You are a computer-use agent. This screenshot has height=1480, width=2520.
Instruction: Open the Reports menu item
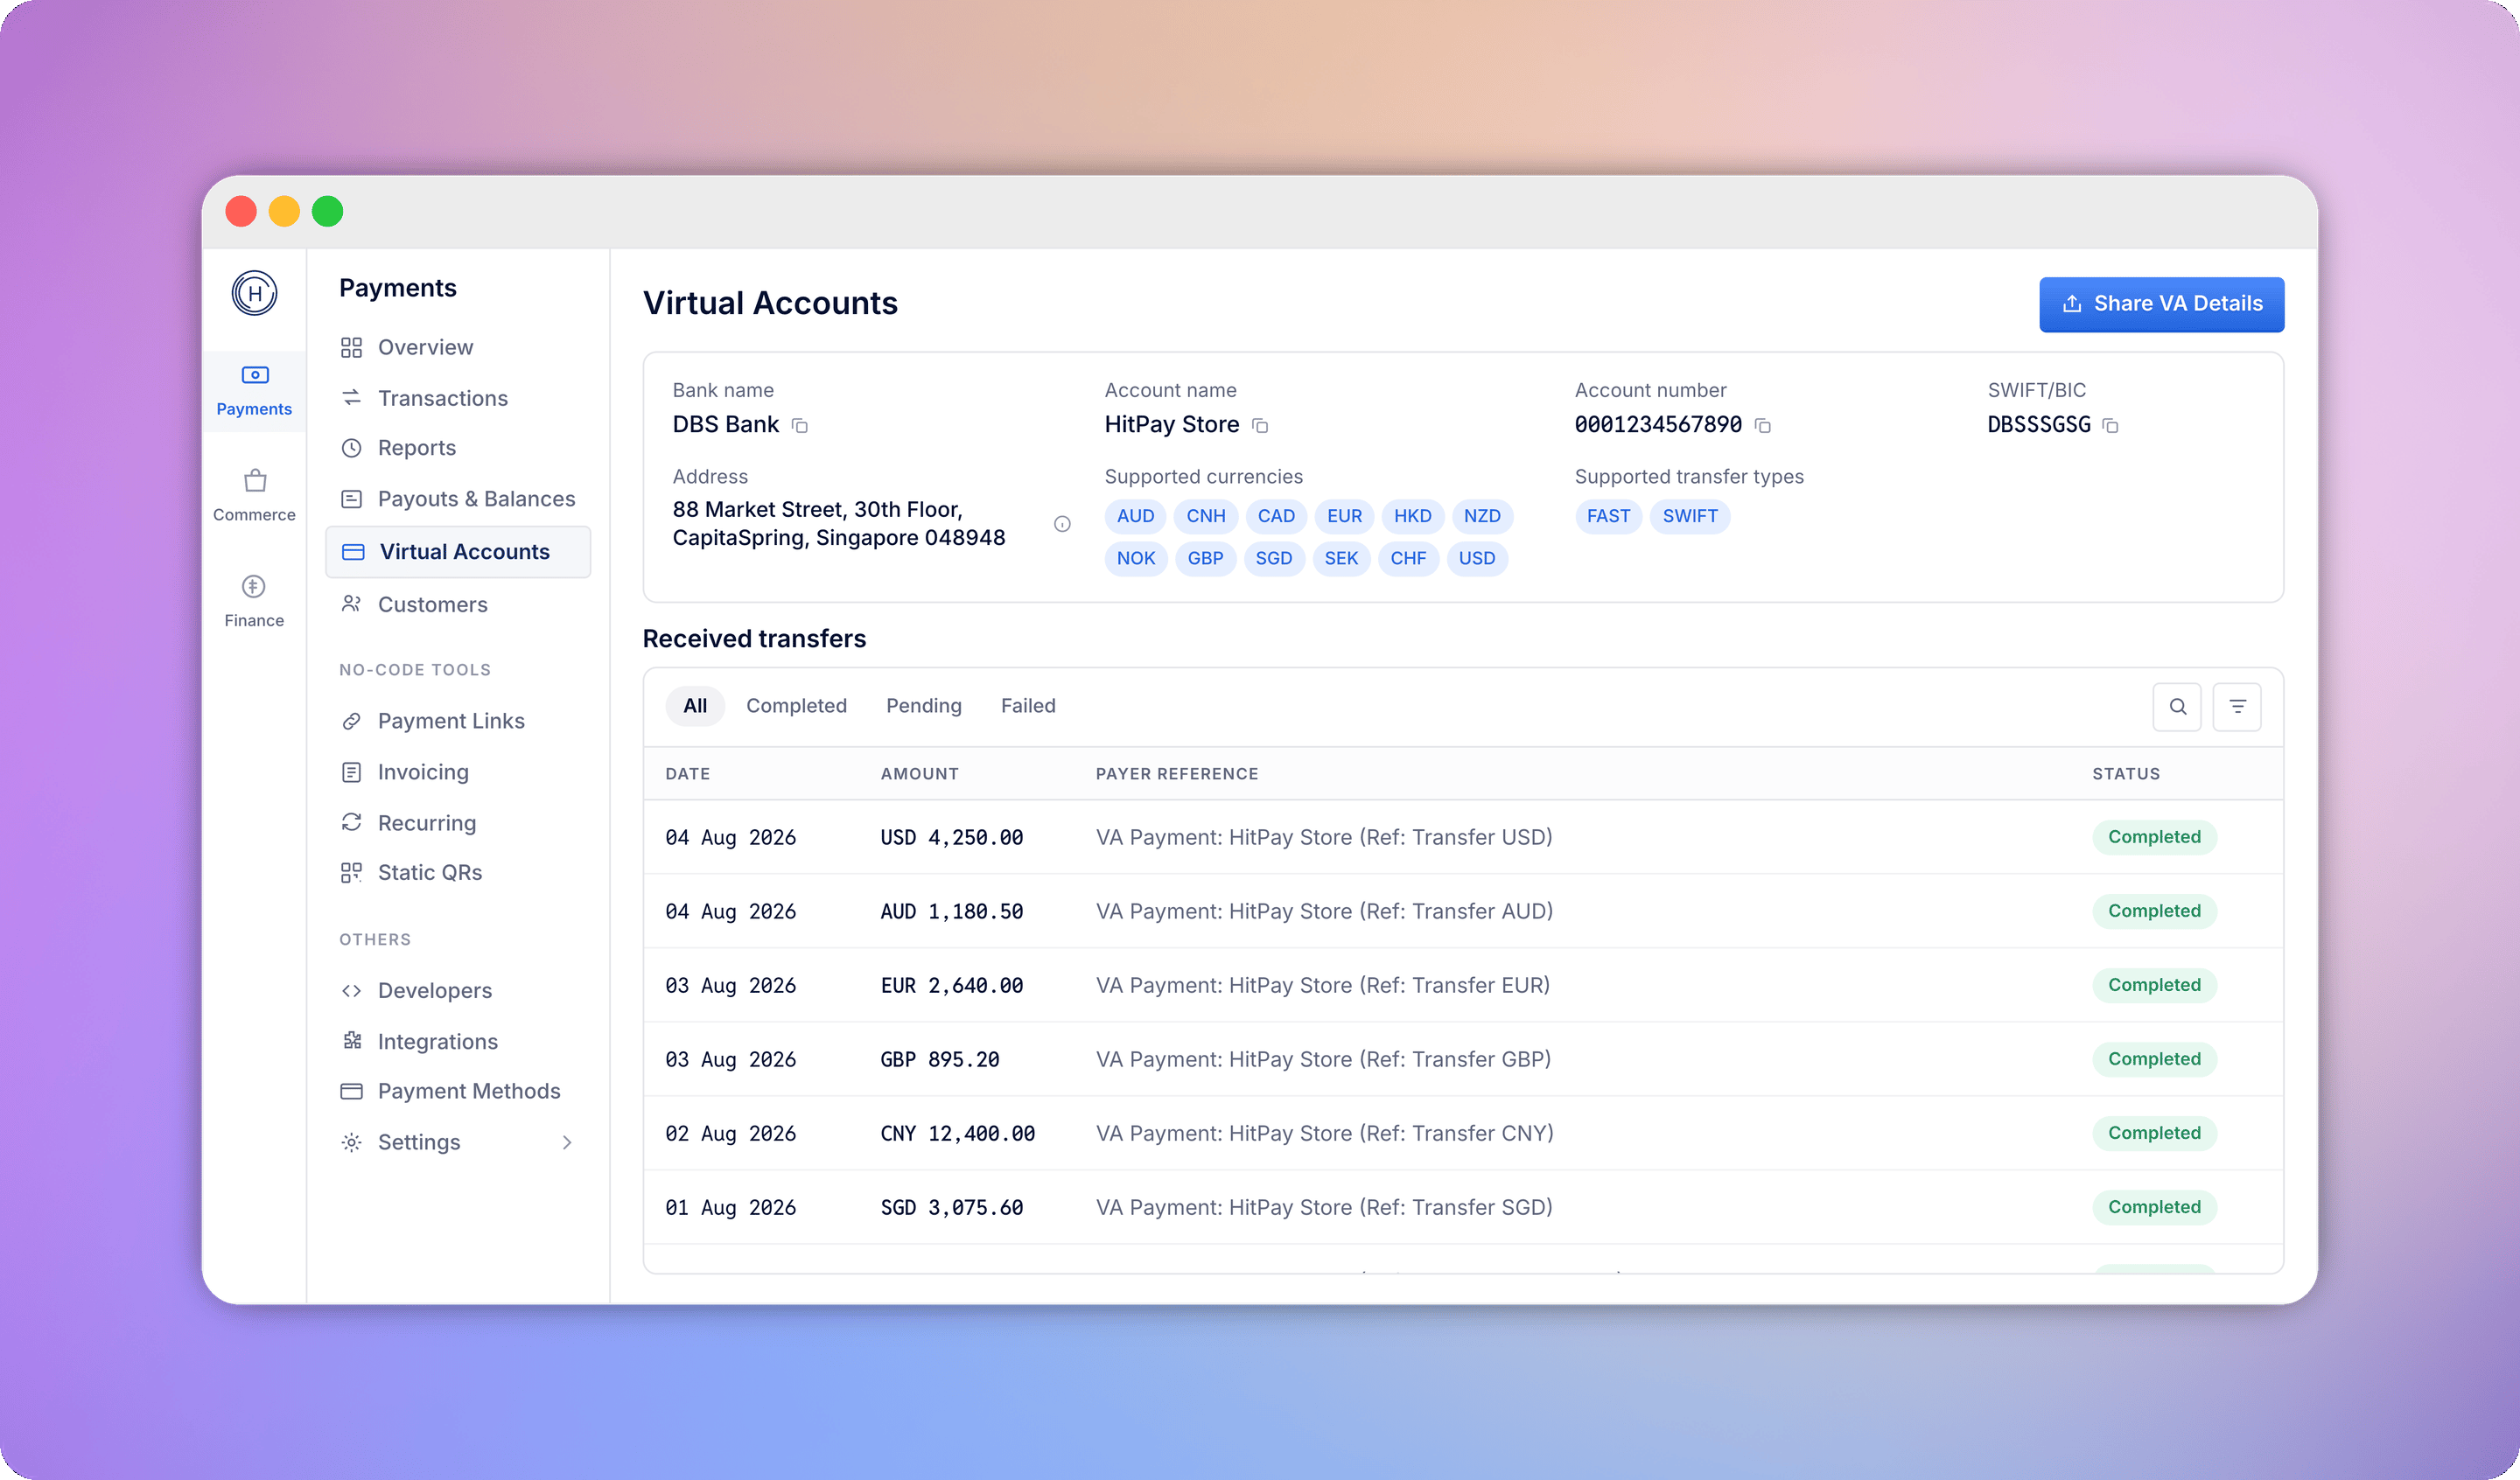point(417,448)
